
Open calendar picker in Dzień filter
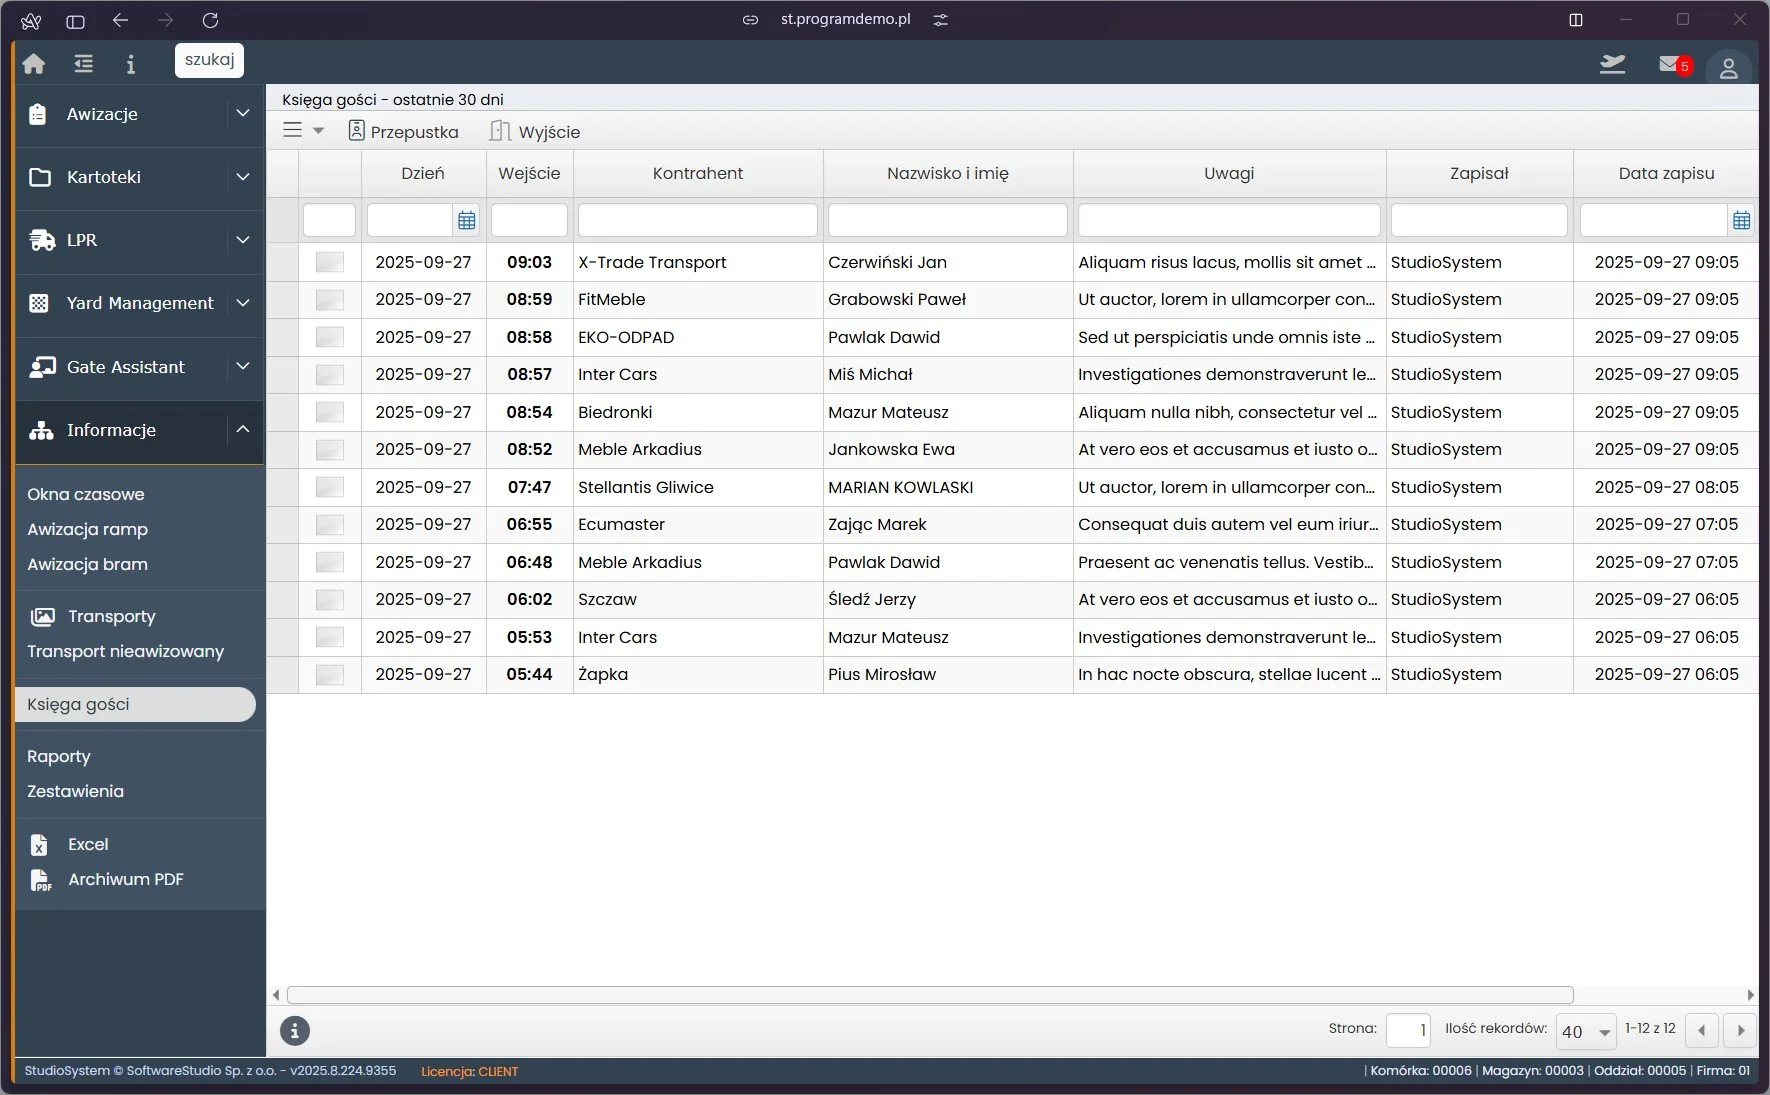tap(466, 221)
